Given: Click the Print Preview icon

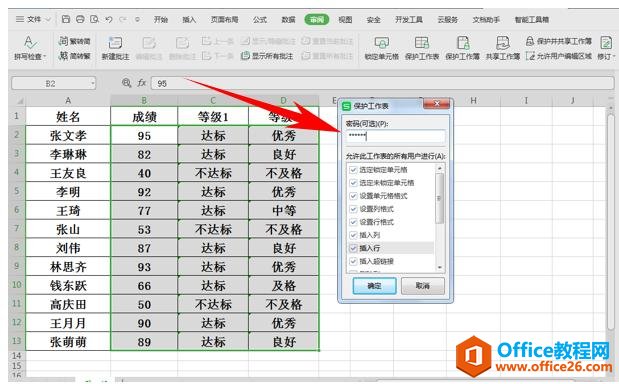Looking at the screenshot, I should 94,19.
